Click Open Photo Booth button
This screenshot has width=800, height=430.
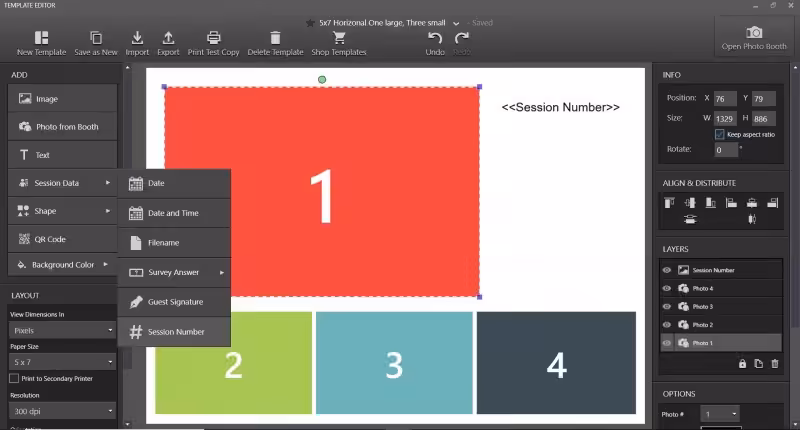point(755,38)
